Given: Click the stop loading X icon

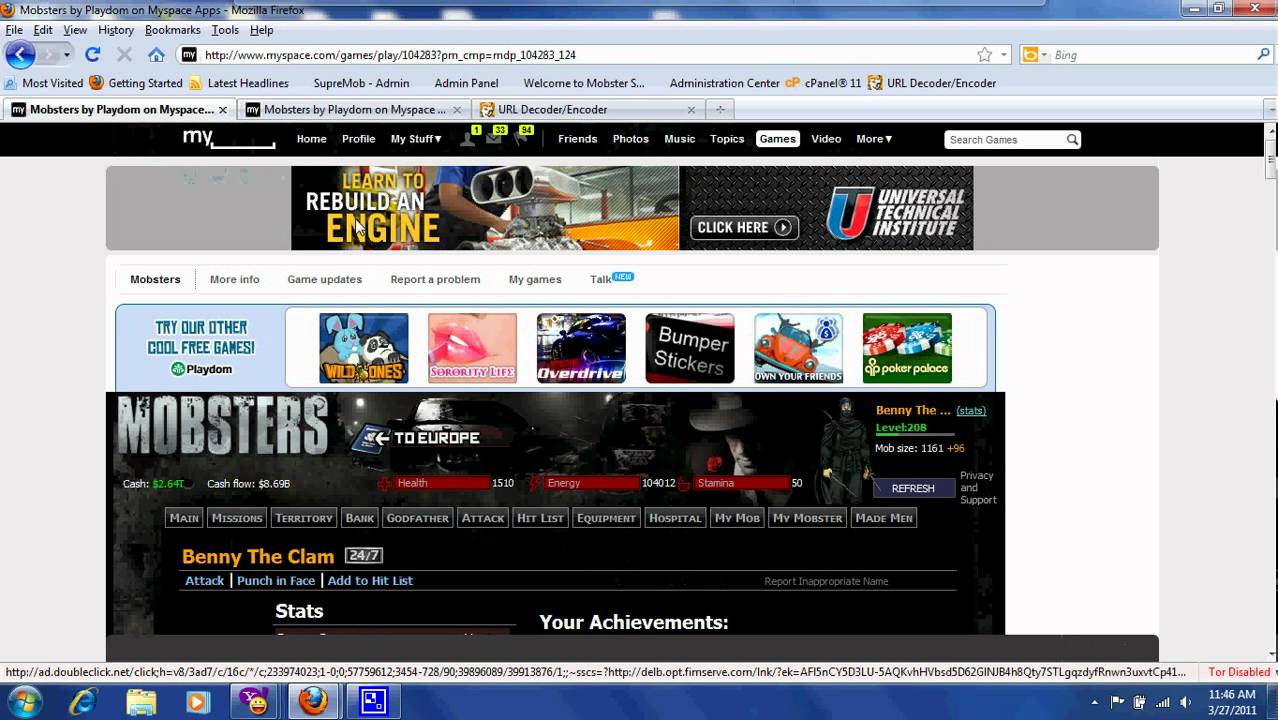Looking at the screenshot, I should (124, 55).
